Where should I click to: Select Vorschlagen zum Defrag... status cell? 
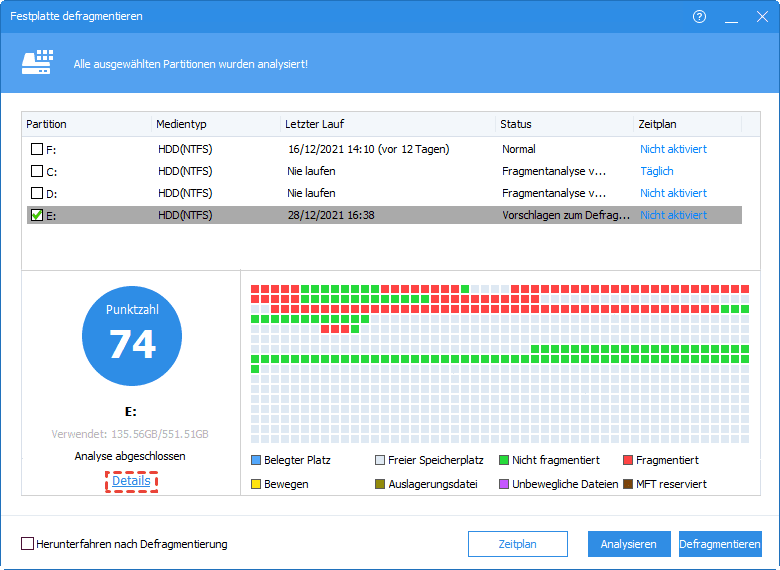pyautogui.click(x=566, y=215)
